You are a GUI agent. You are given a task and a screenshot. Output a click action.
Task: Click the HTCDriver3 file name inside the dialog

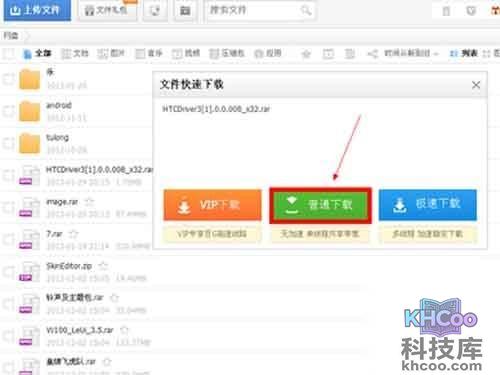coord(216,109)
